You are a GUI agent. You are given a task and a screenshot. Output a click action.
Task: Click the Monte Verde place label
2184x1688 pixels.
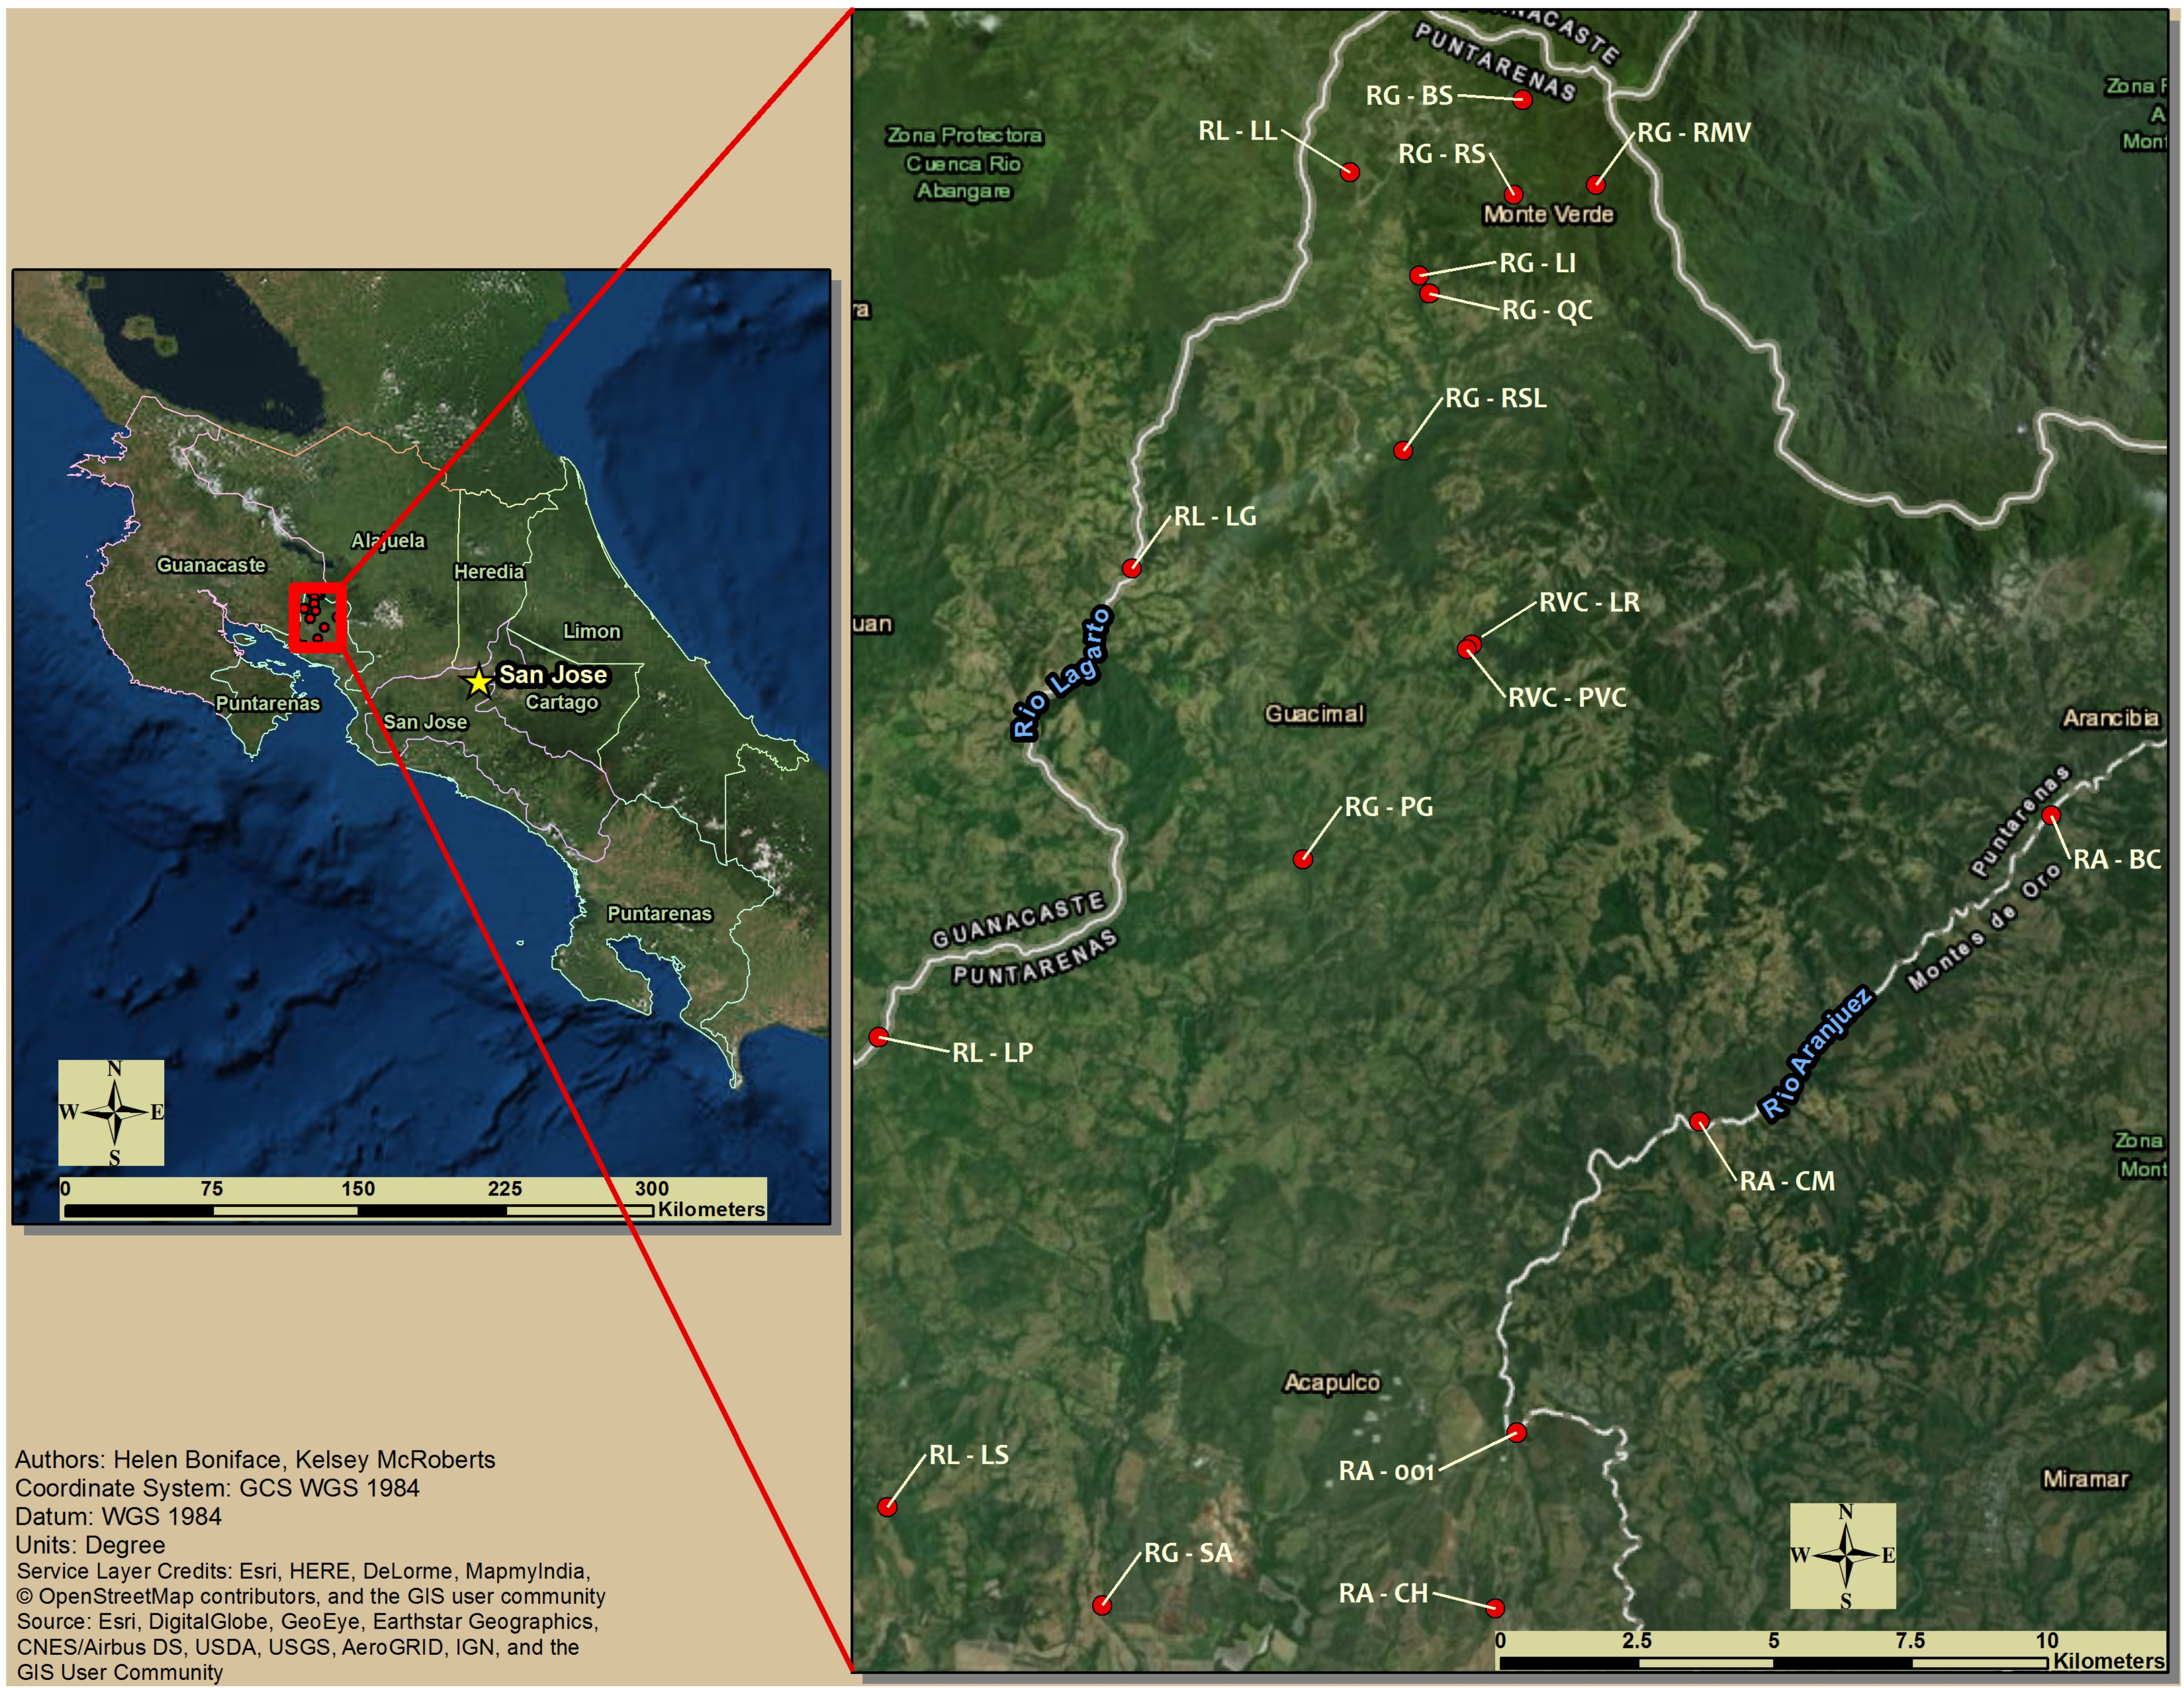click(x=1548, y=214)
